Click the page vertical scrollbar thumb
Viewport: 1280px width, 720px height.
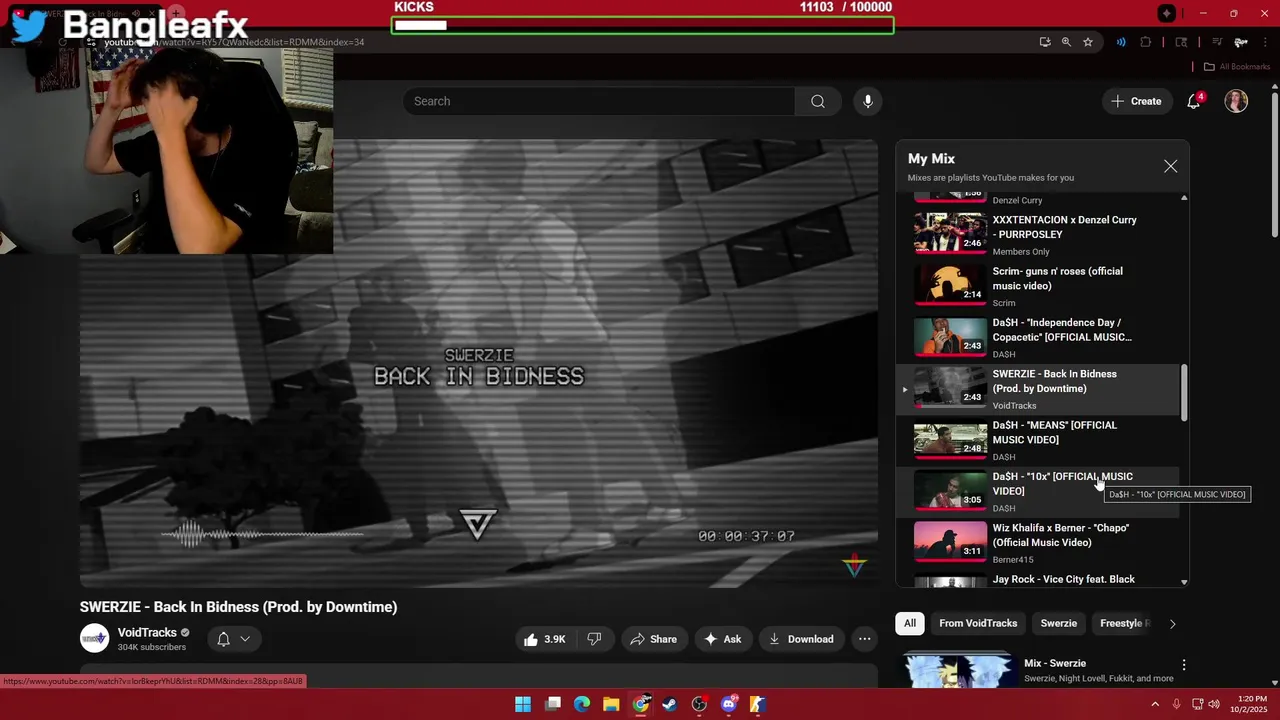click(1274, 165)
